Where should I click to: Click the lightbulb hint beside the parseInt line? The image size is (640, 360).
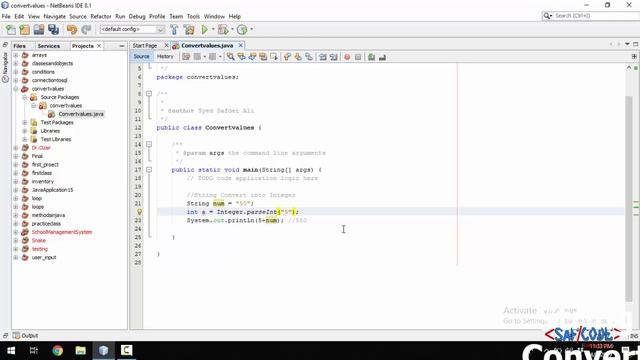click(x=139, y=212)
